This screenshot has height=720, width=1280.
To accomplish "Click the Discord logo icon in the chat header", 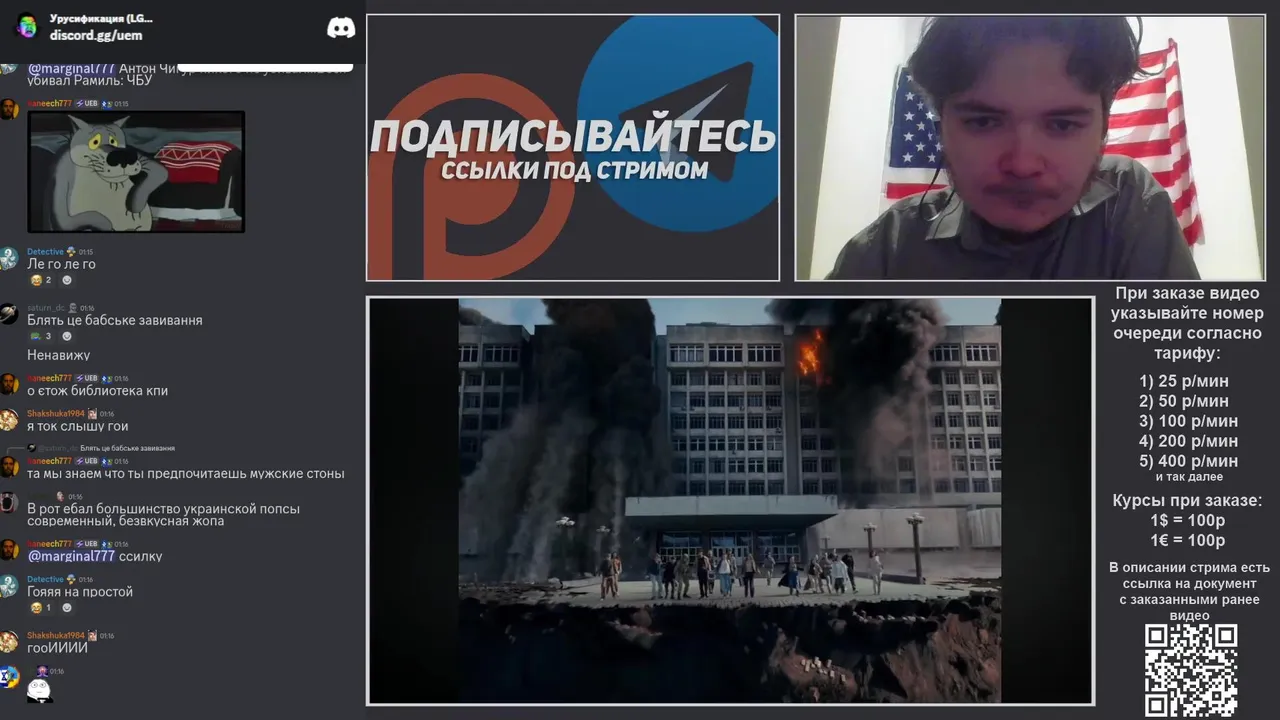I will [341, 28].
